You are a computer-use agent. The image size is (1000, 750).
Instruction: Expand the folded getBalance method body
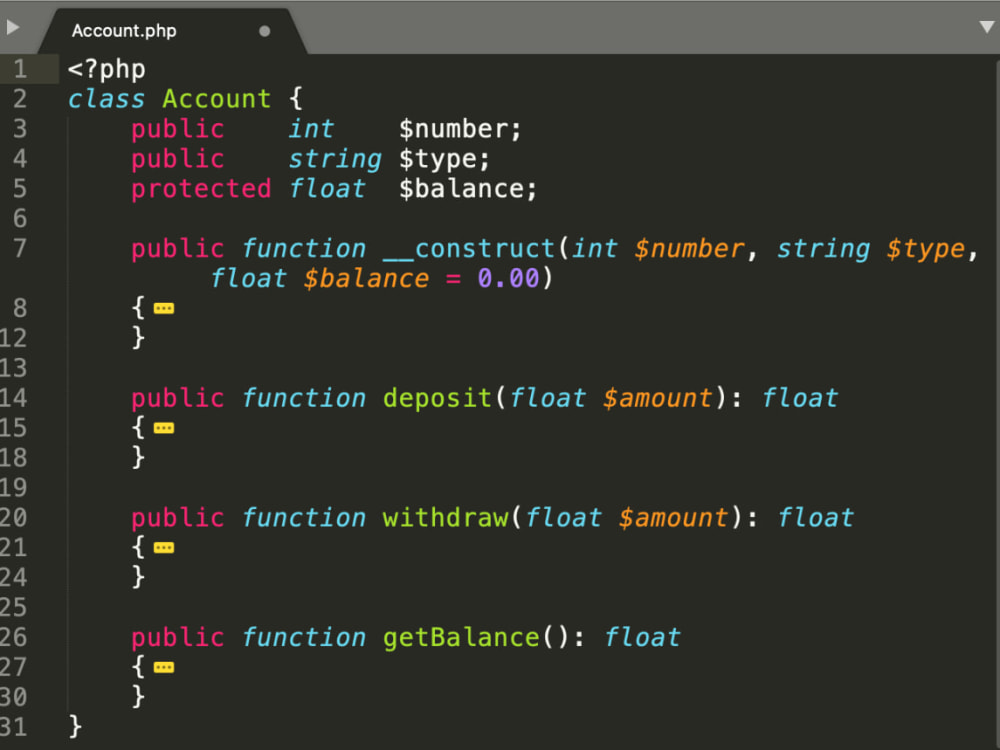click(x=164, y=668)
